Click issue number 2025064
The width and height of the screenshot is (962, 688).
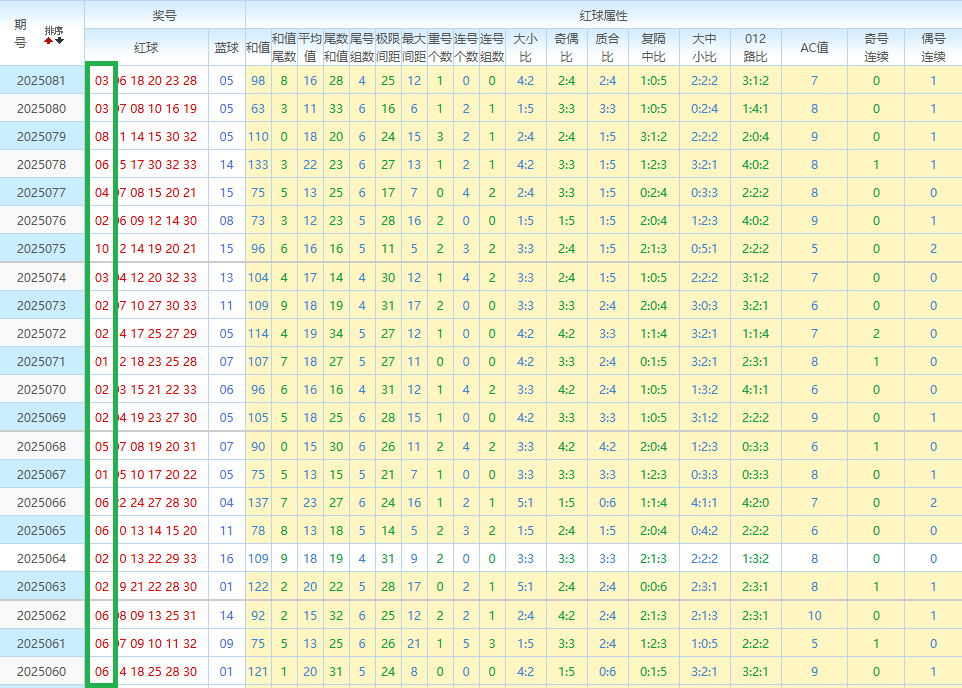pos(42,558)
